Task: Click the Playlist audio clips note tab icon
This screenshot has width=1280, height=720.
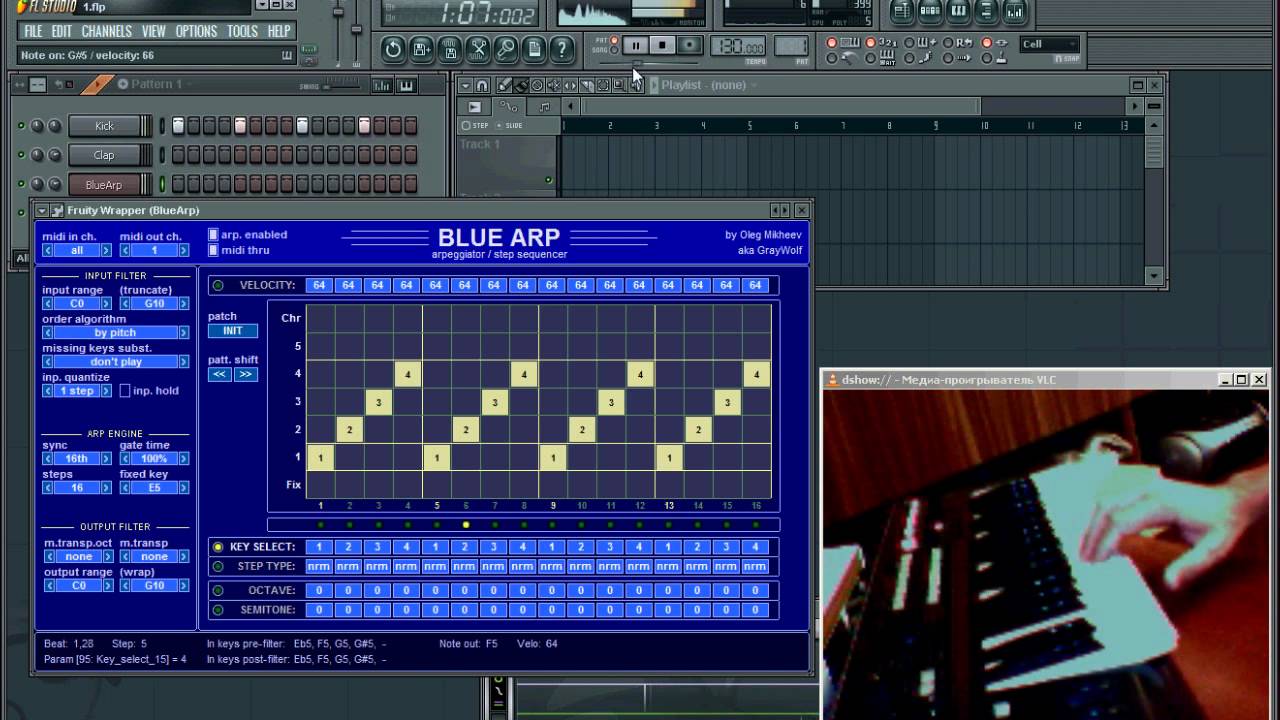Action: click(544, 107)
